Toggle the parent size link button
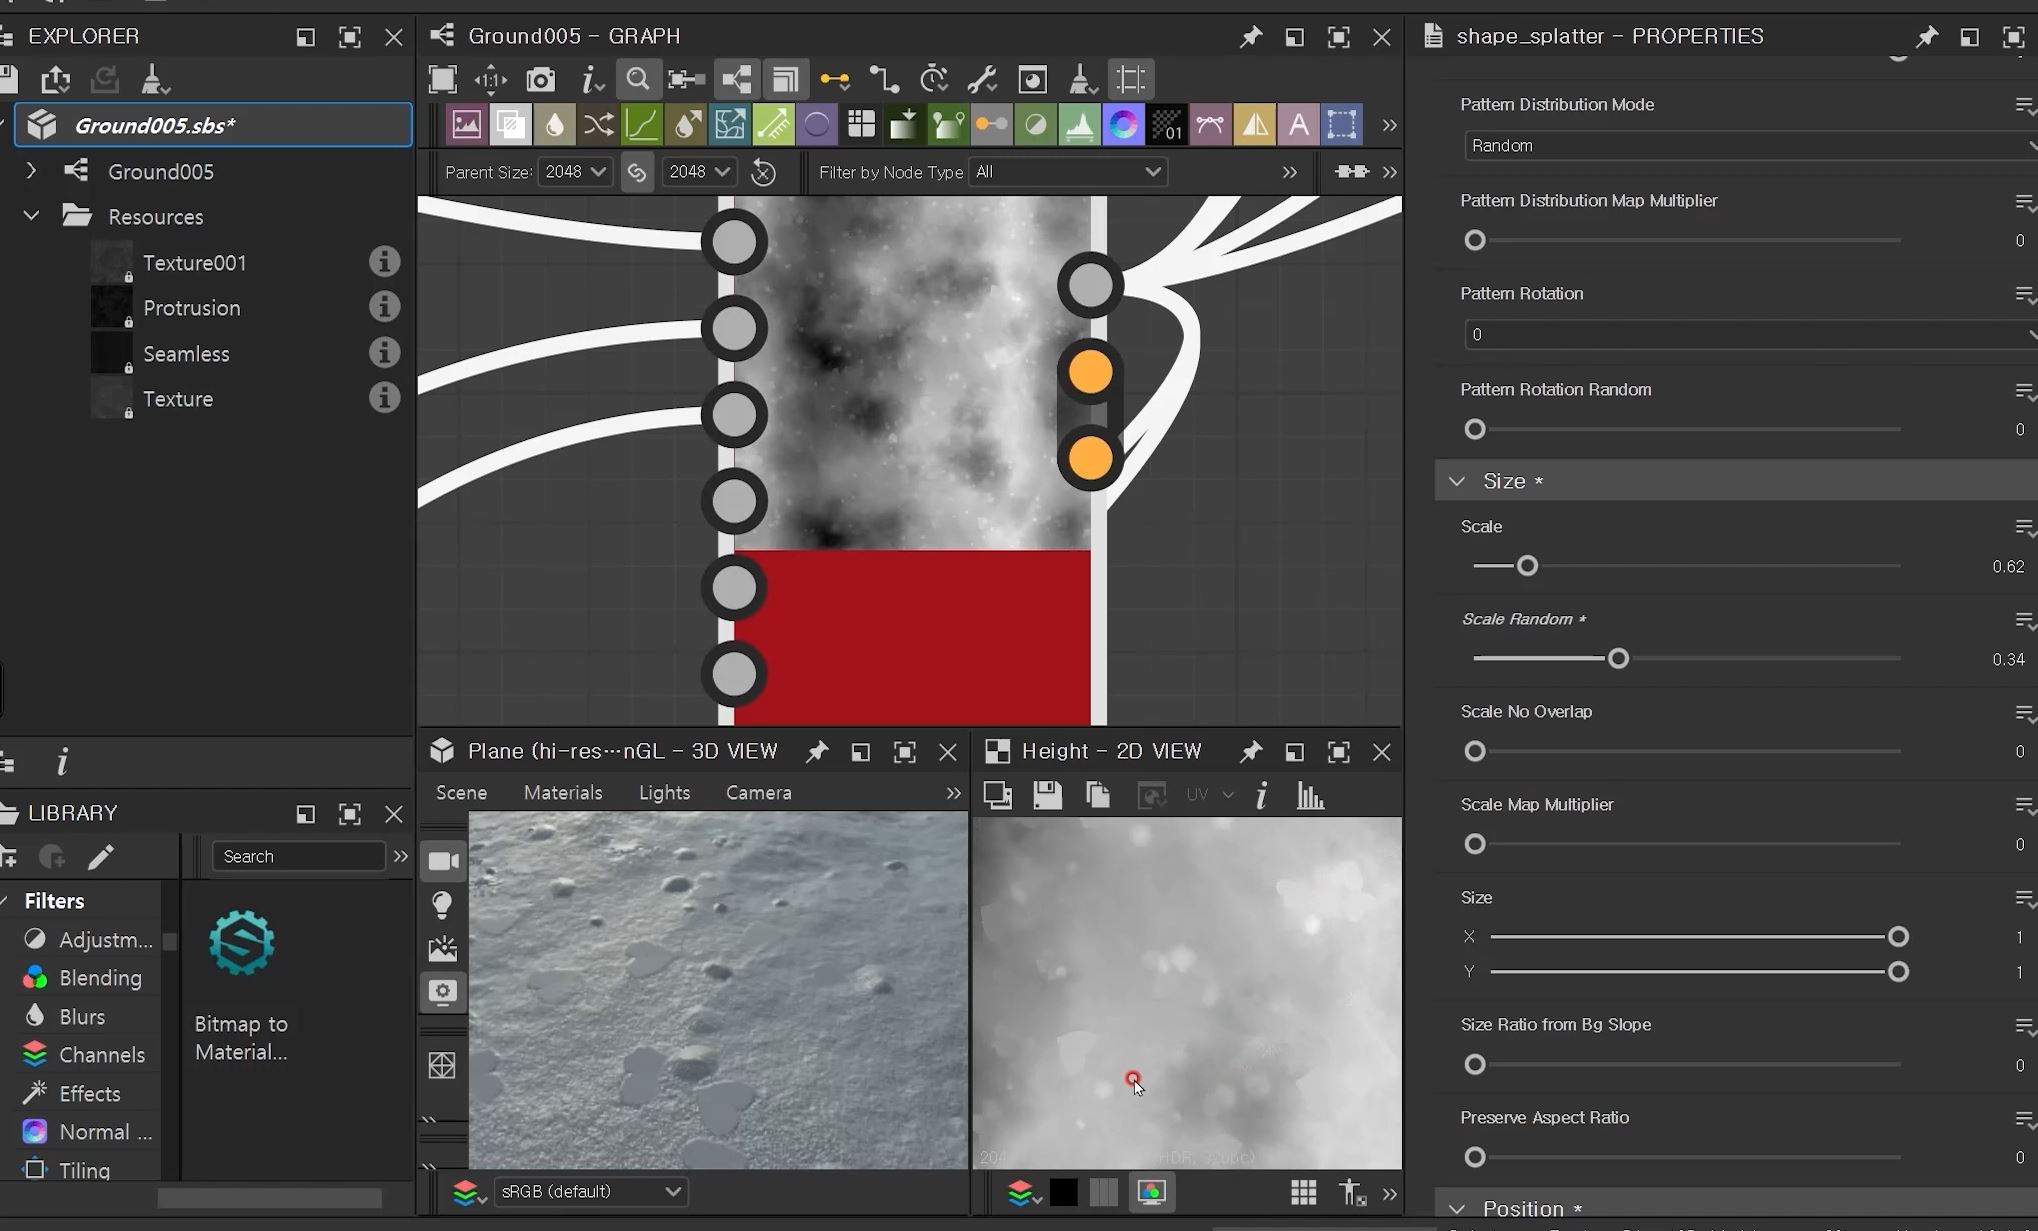 click(x=637, y=172)
